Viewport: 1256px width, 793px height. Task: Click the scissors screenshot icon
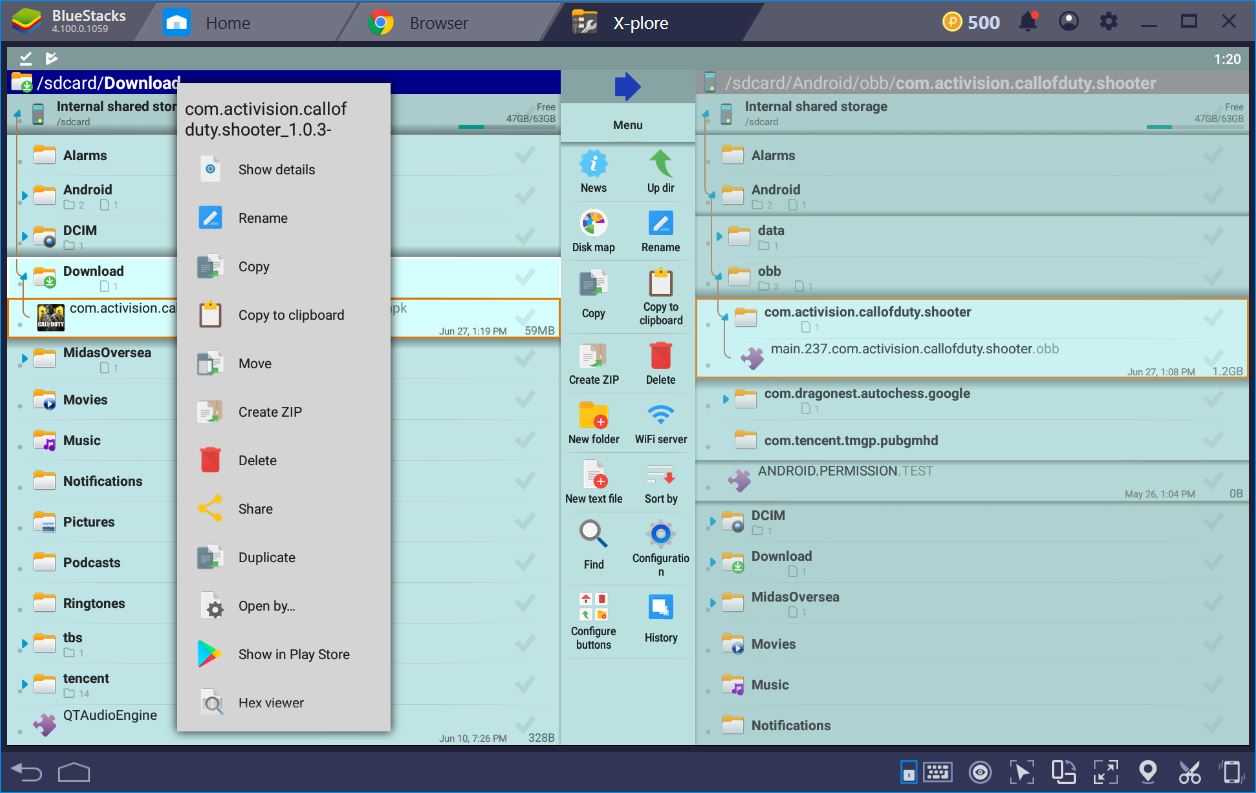[1190, 772]
